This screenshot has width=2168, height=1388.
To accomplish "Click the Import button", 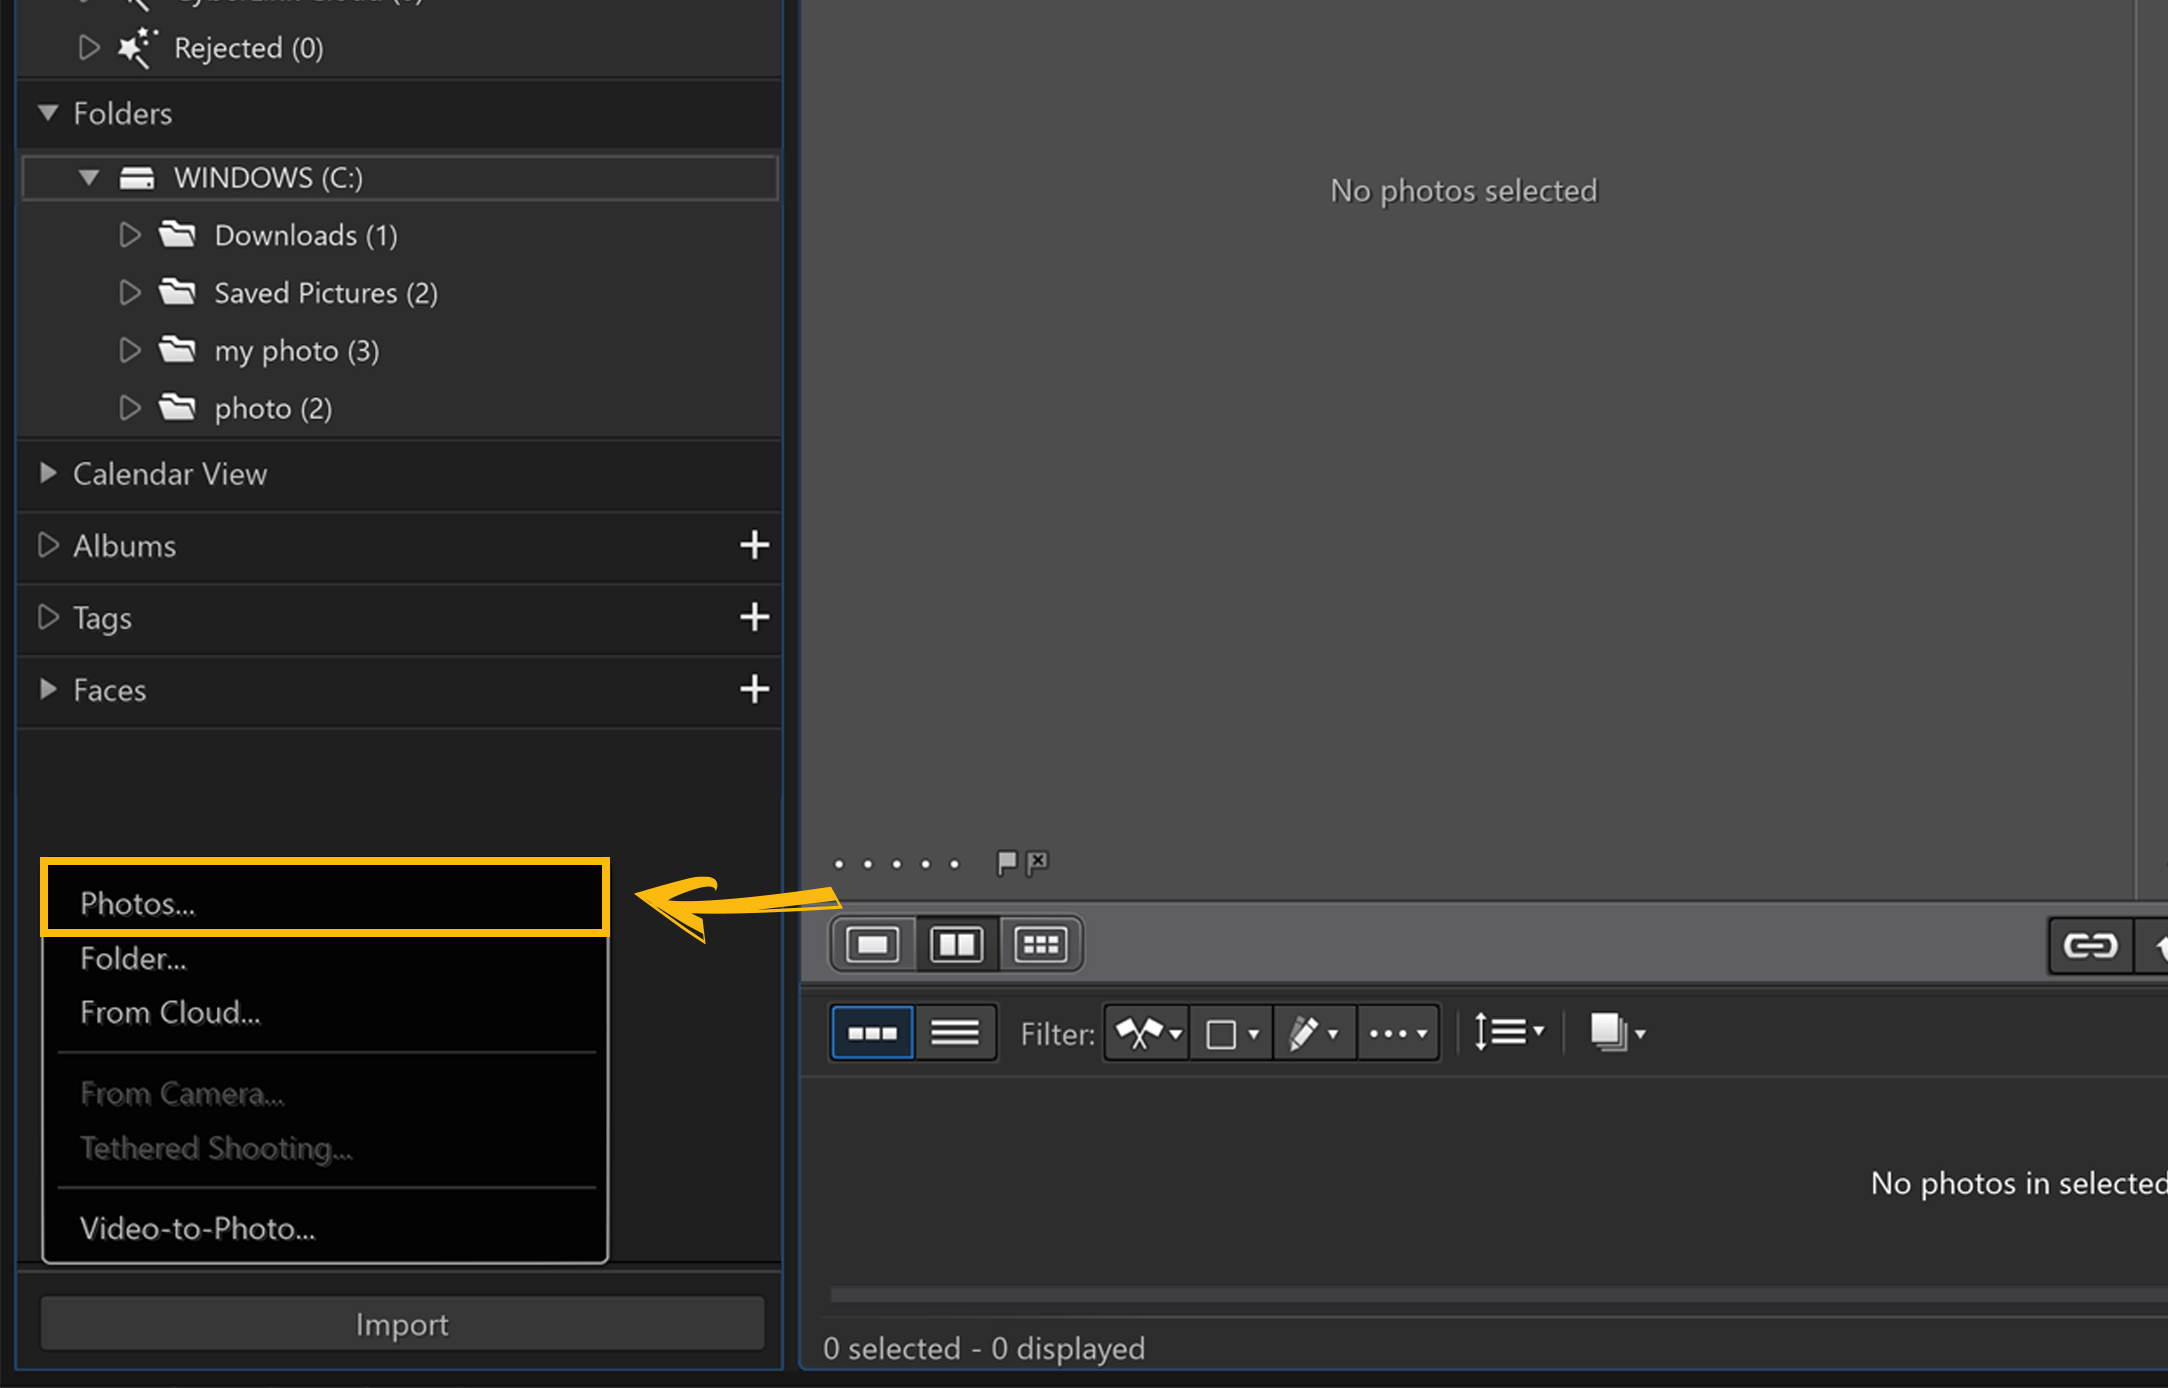I will 402,1323.
